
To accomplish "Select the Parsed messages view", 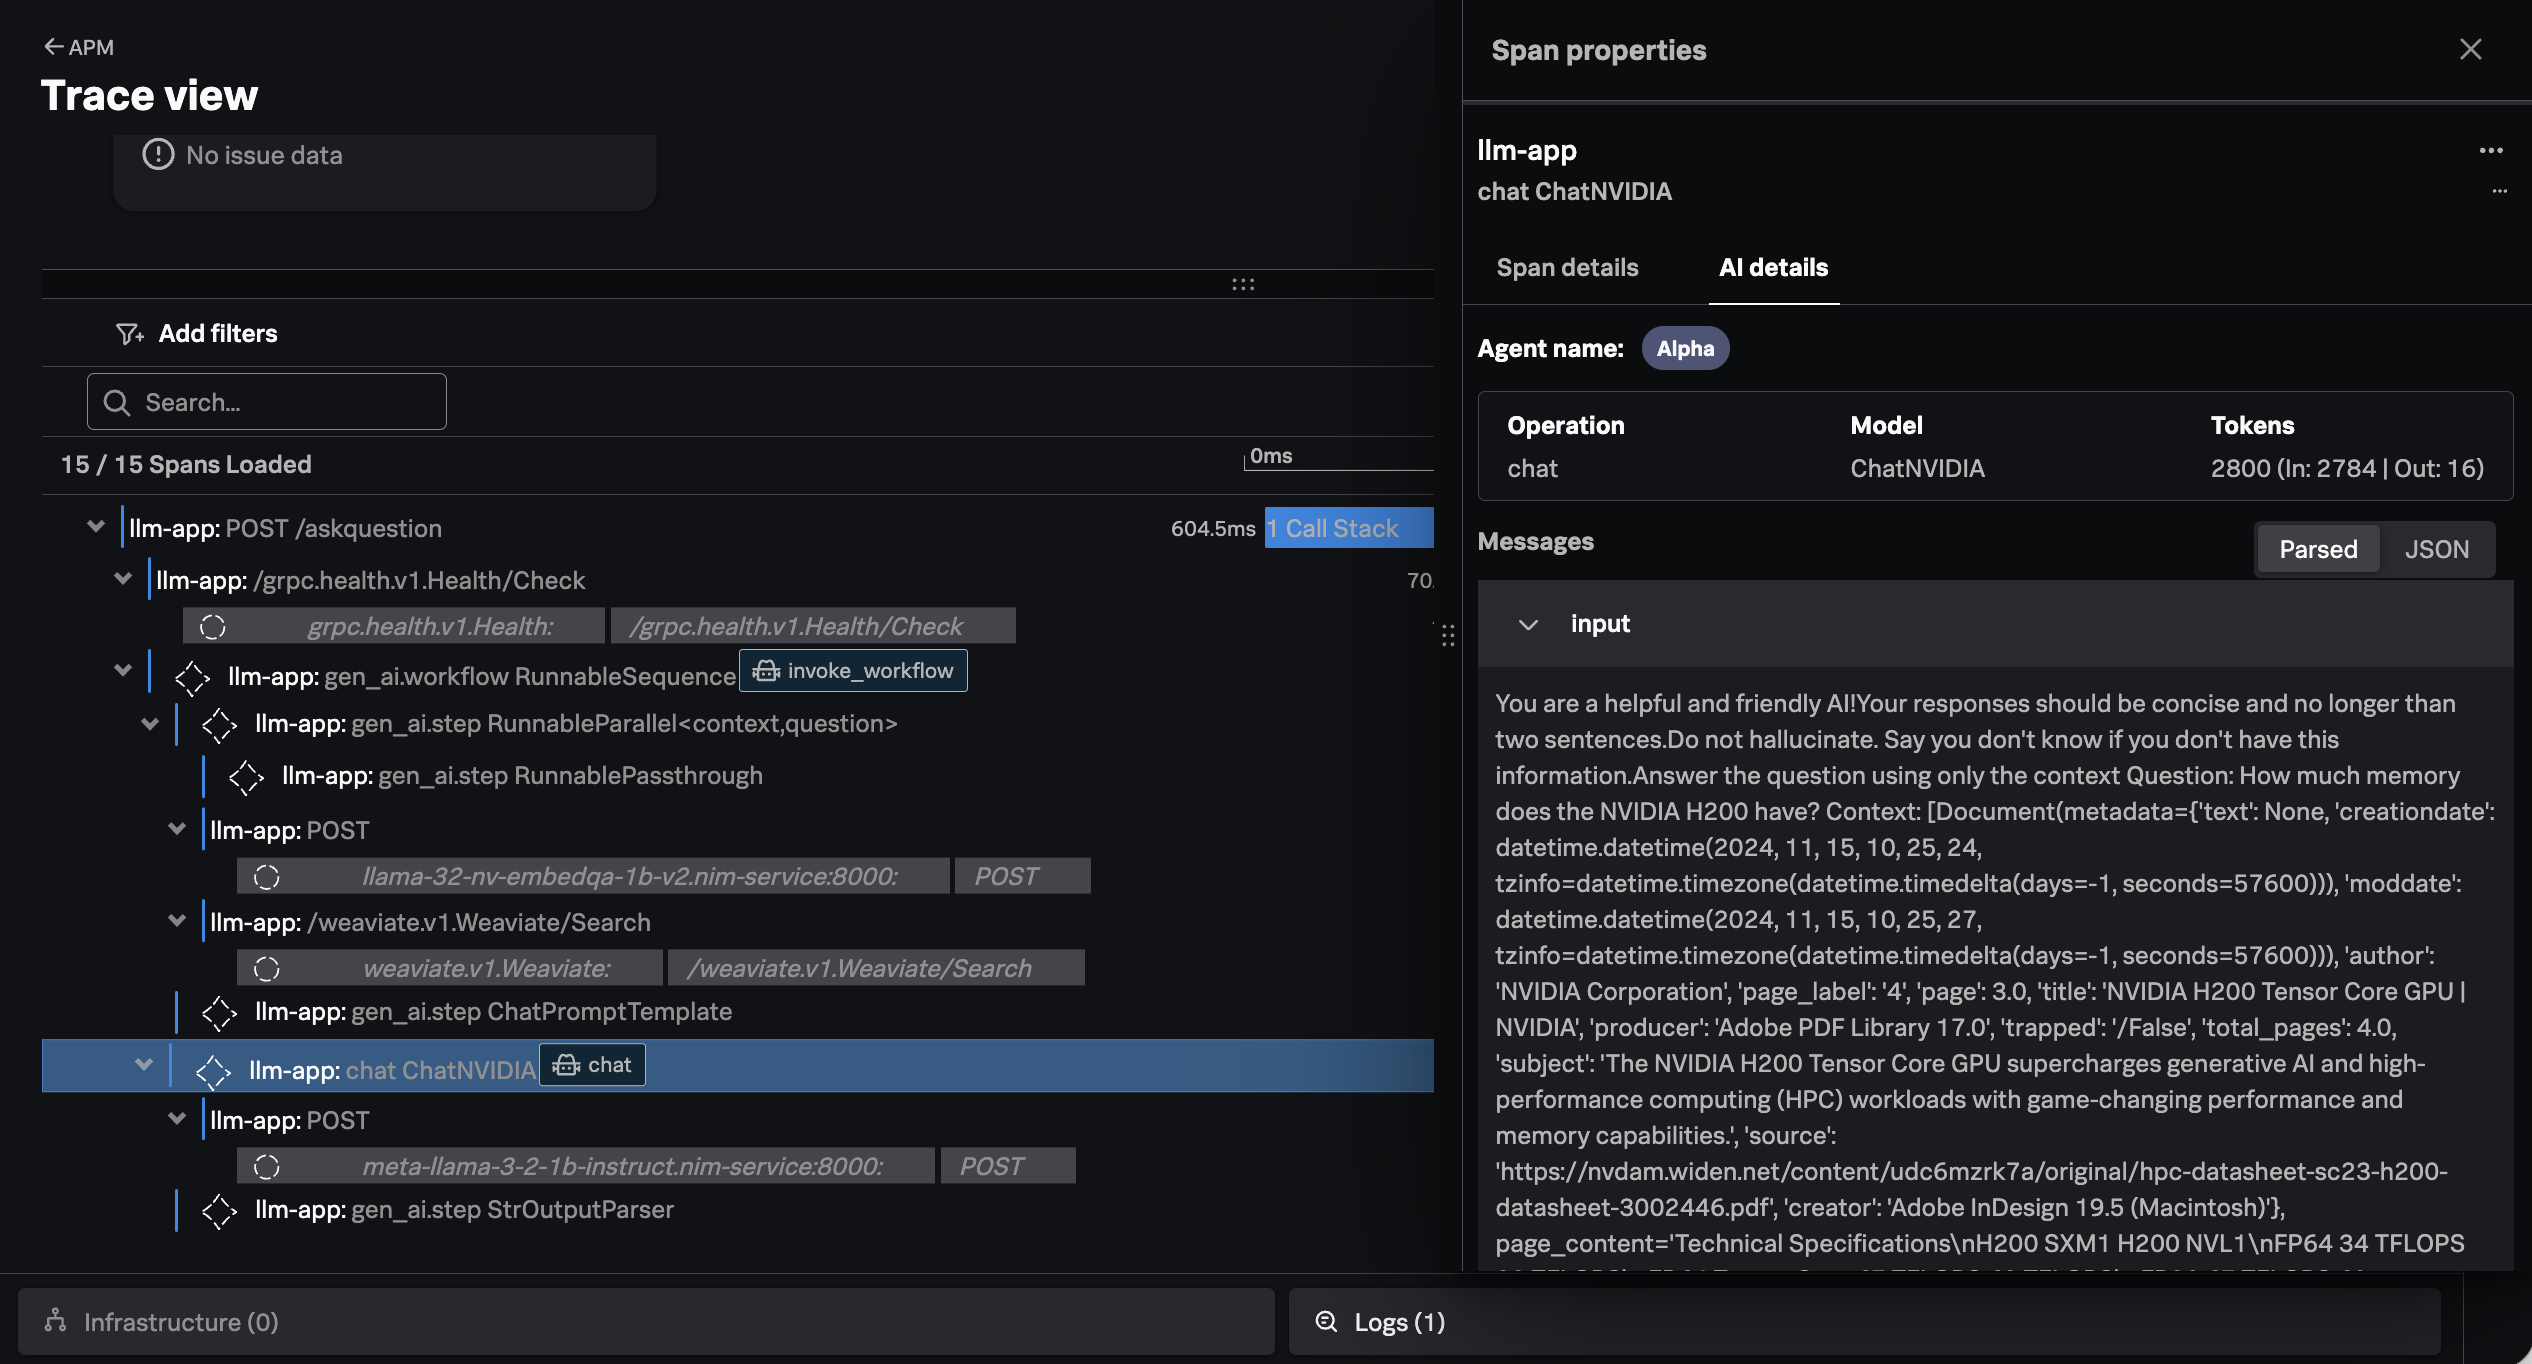I will [2317, 549].
